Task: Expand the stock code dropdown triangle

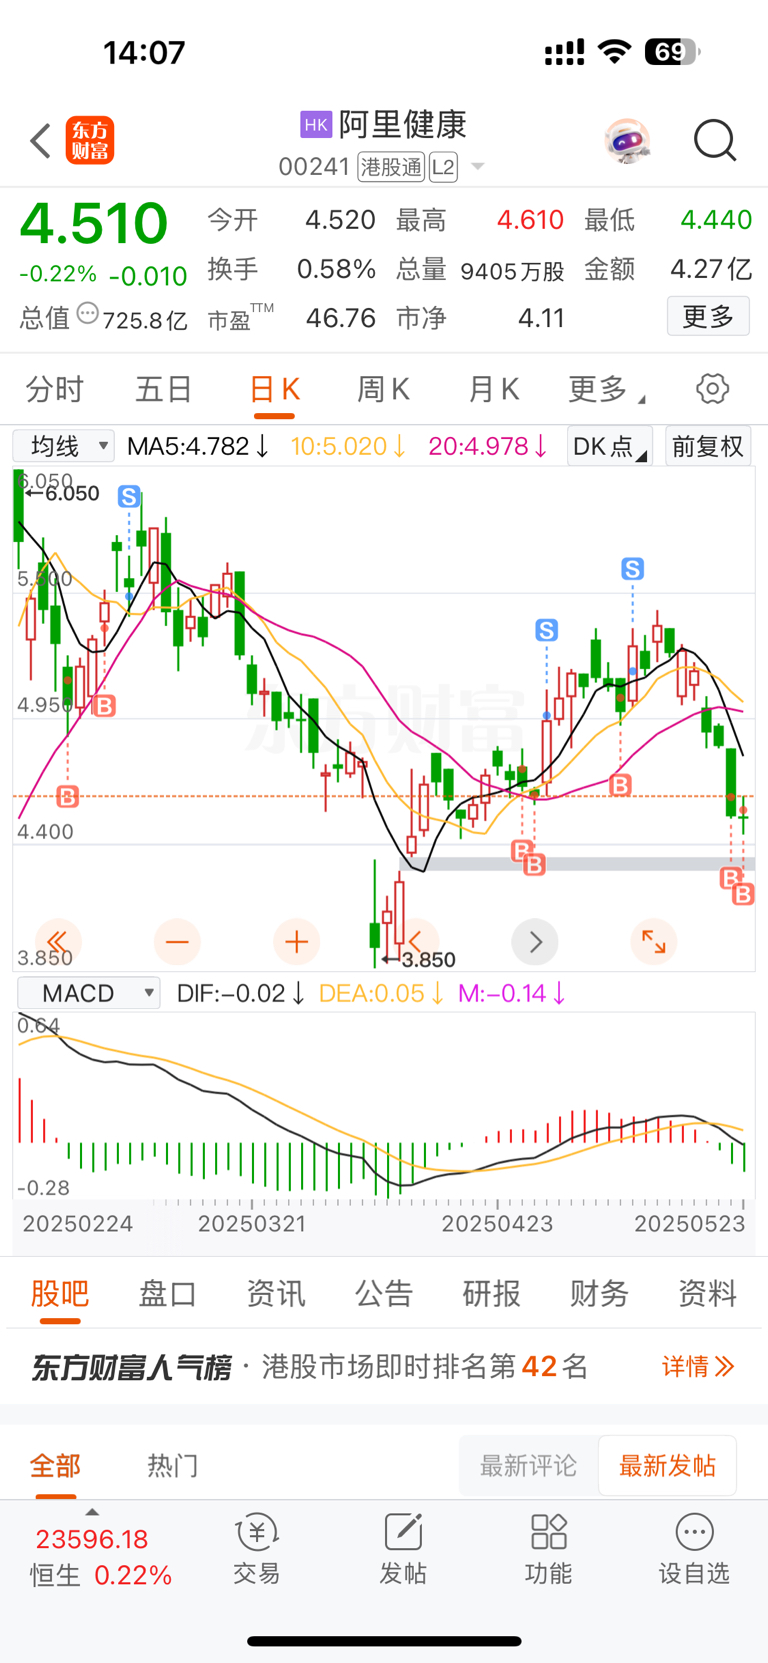Action: point(478,167)
